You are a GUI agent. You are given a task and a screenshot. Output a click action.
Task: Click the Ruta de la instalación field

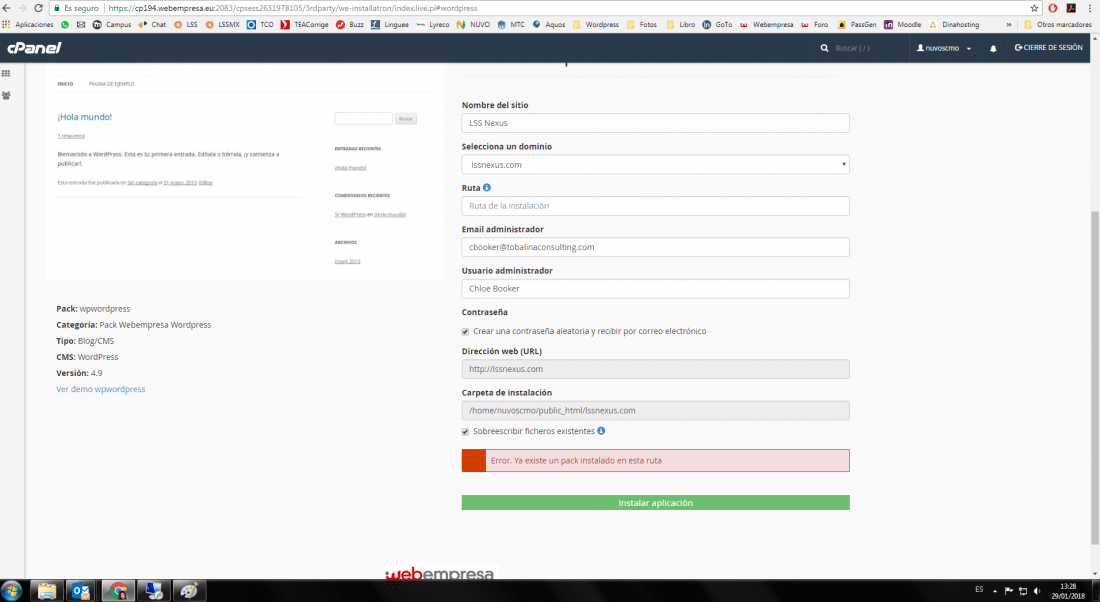click(655, 206)
